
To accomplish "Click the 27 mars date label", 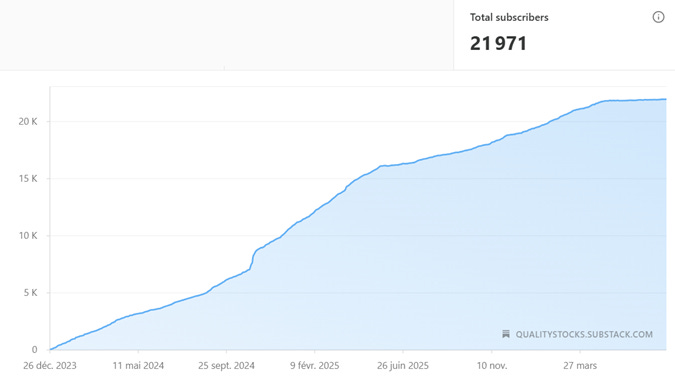I will (580, 366).
